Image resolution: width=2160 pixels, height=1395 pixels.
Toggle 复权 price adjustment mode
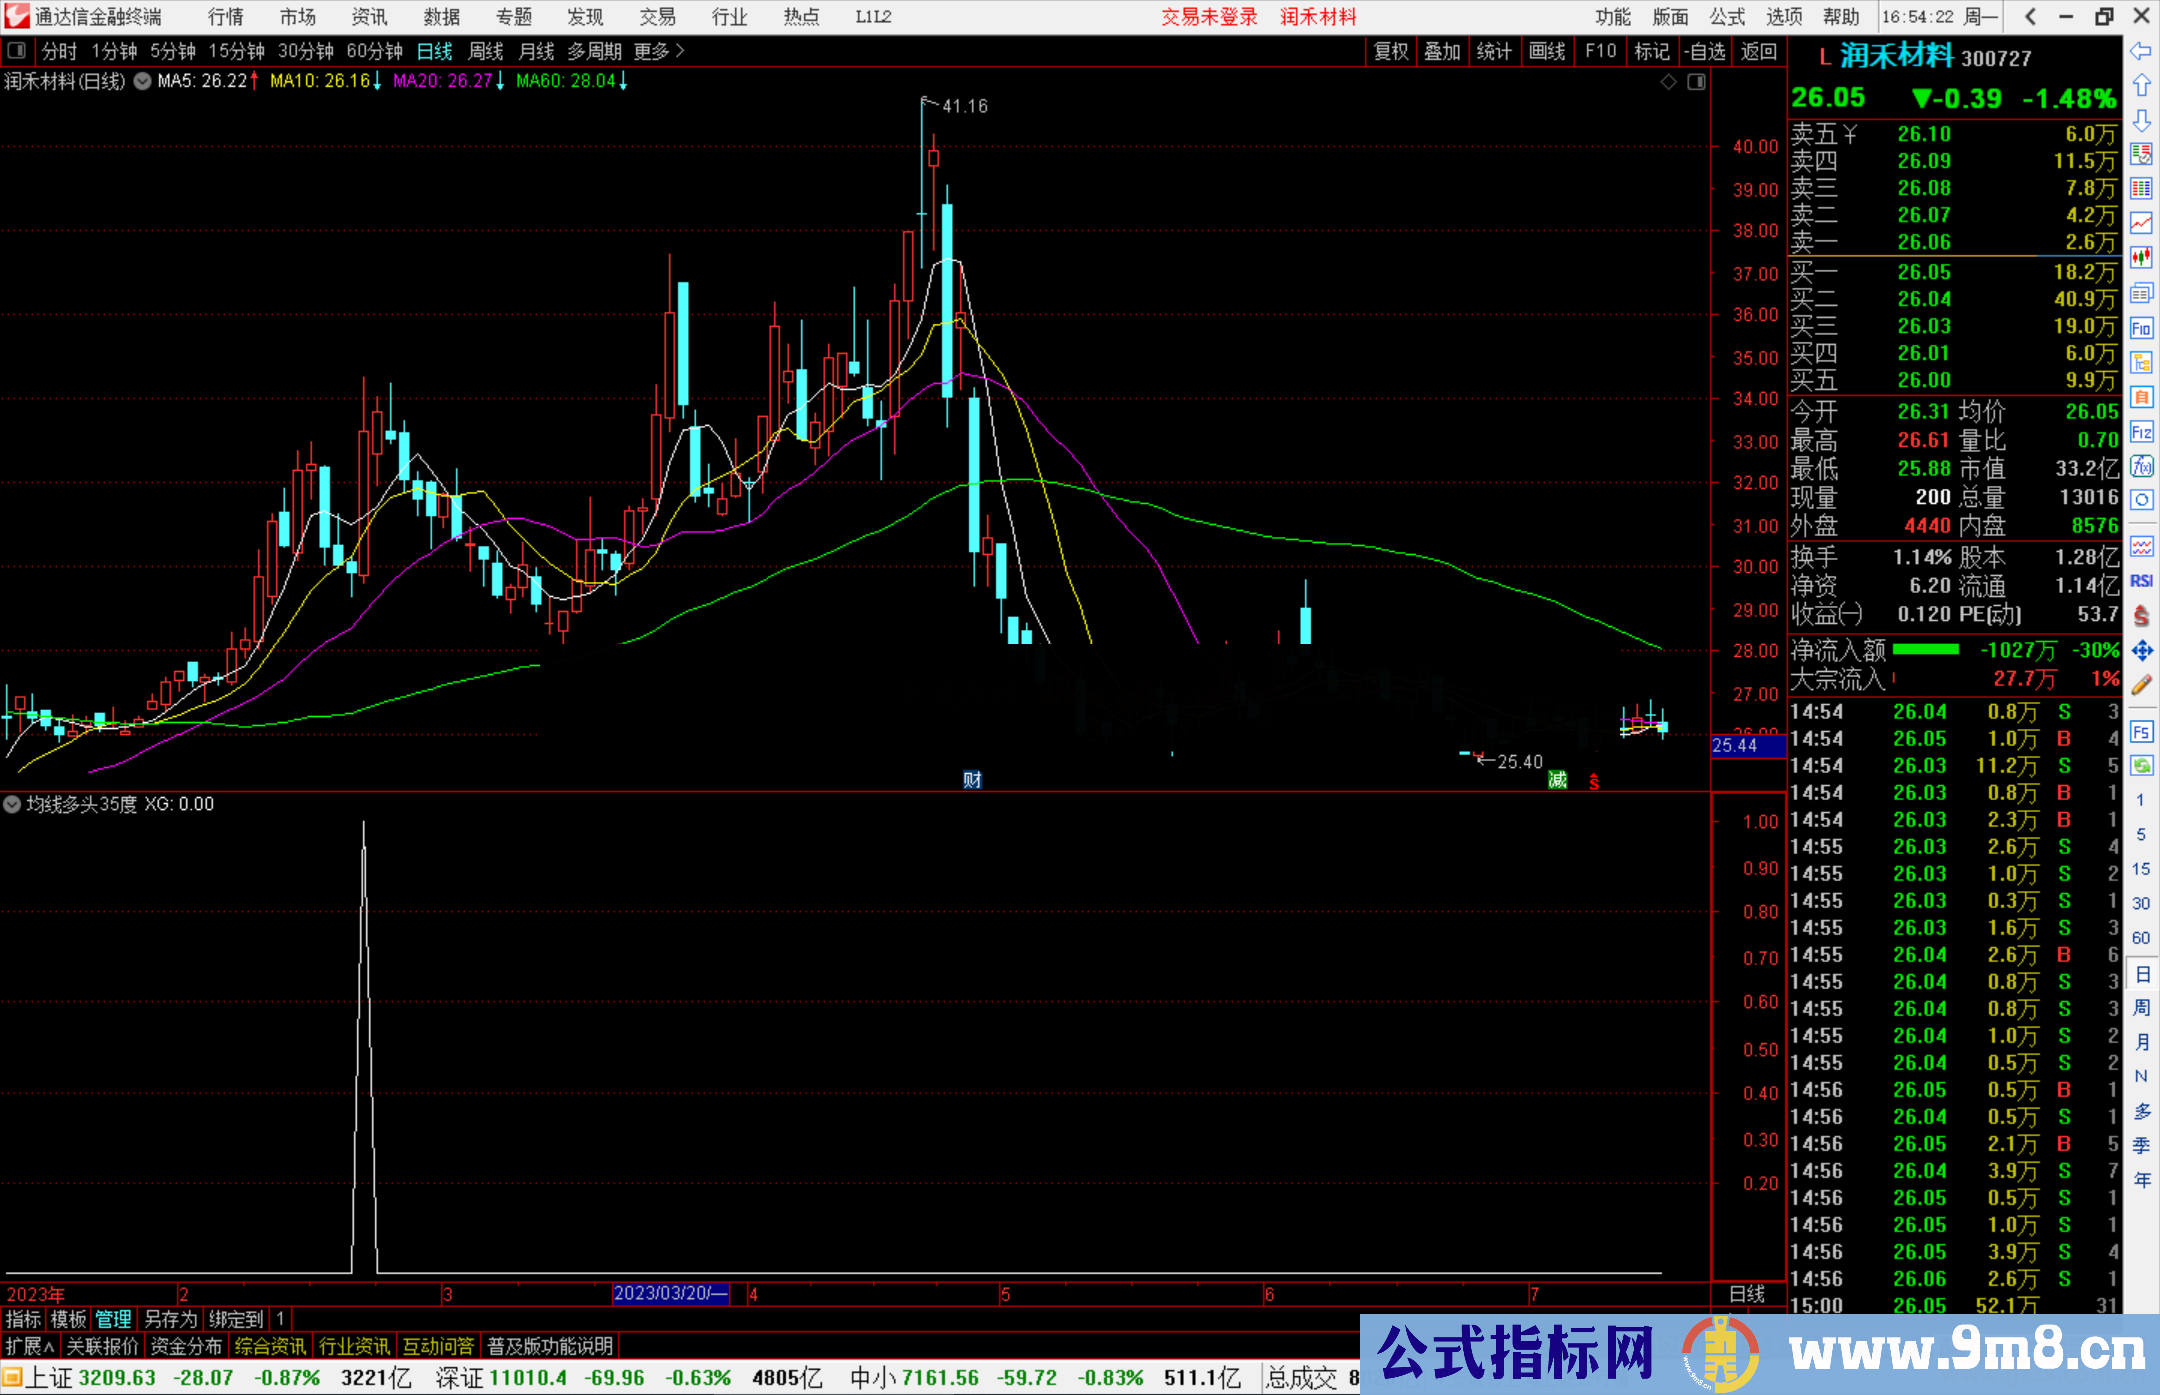pos(1390,51)
